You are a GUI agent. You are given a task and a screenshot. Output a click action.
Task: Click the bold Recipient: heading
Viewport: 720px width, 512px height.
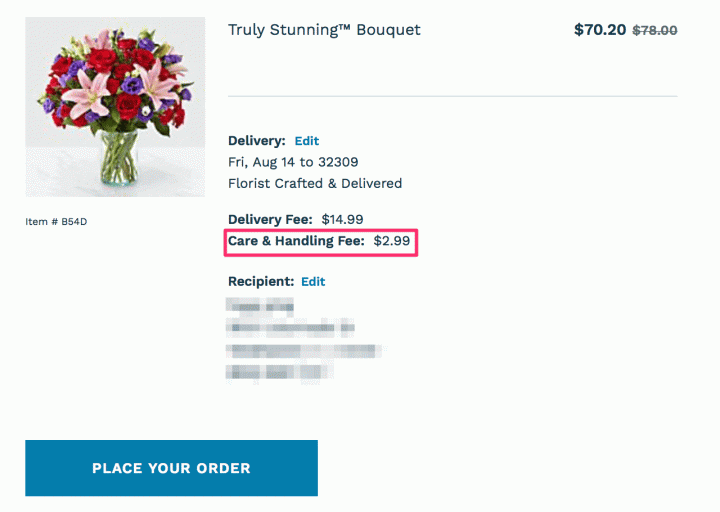coord(261,281)
